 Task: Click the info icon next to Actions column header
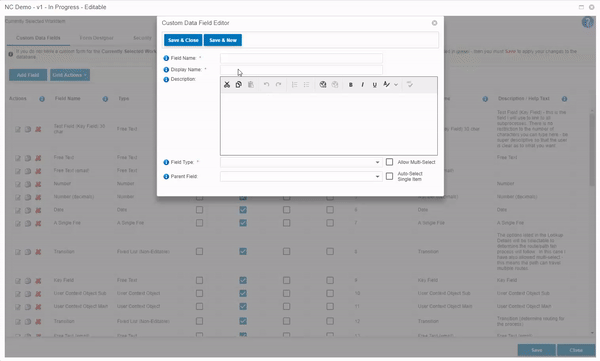tap(42, 99)
